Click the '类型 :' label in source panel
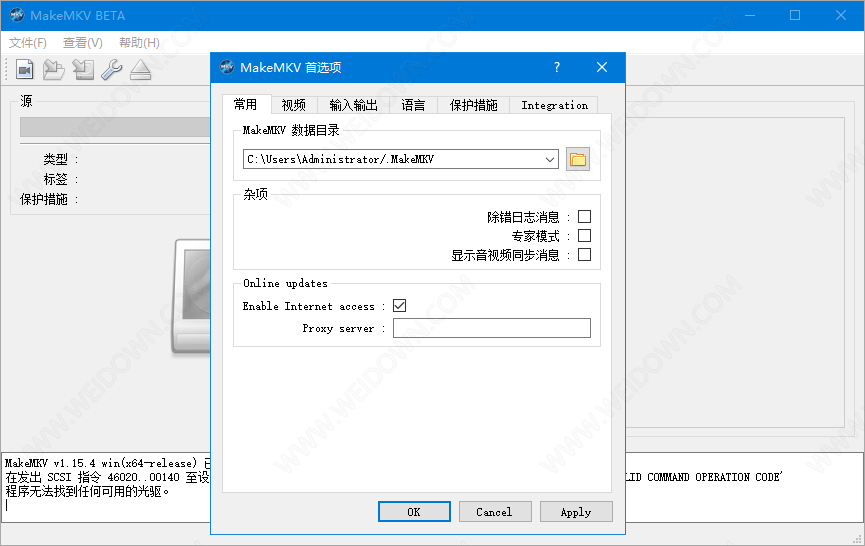 pos(61,159)
